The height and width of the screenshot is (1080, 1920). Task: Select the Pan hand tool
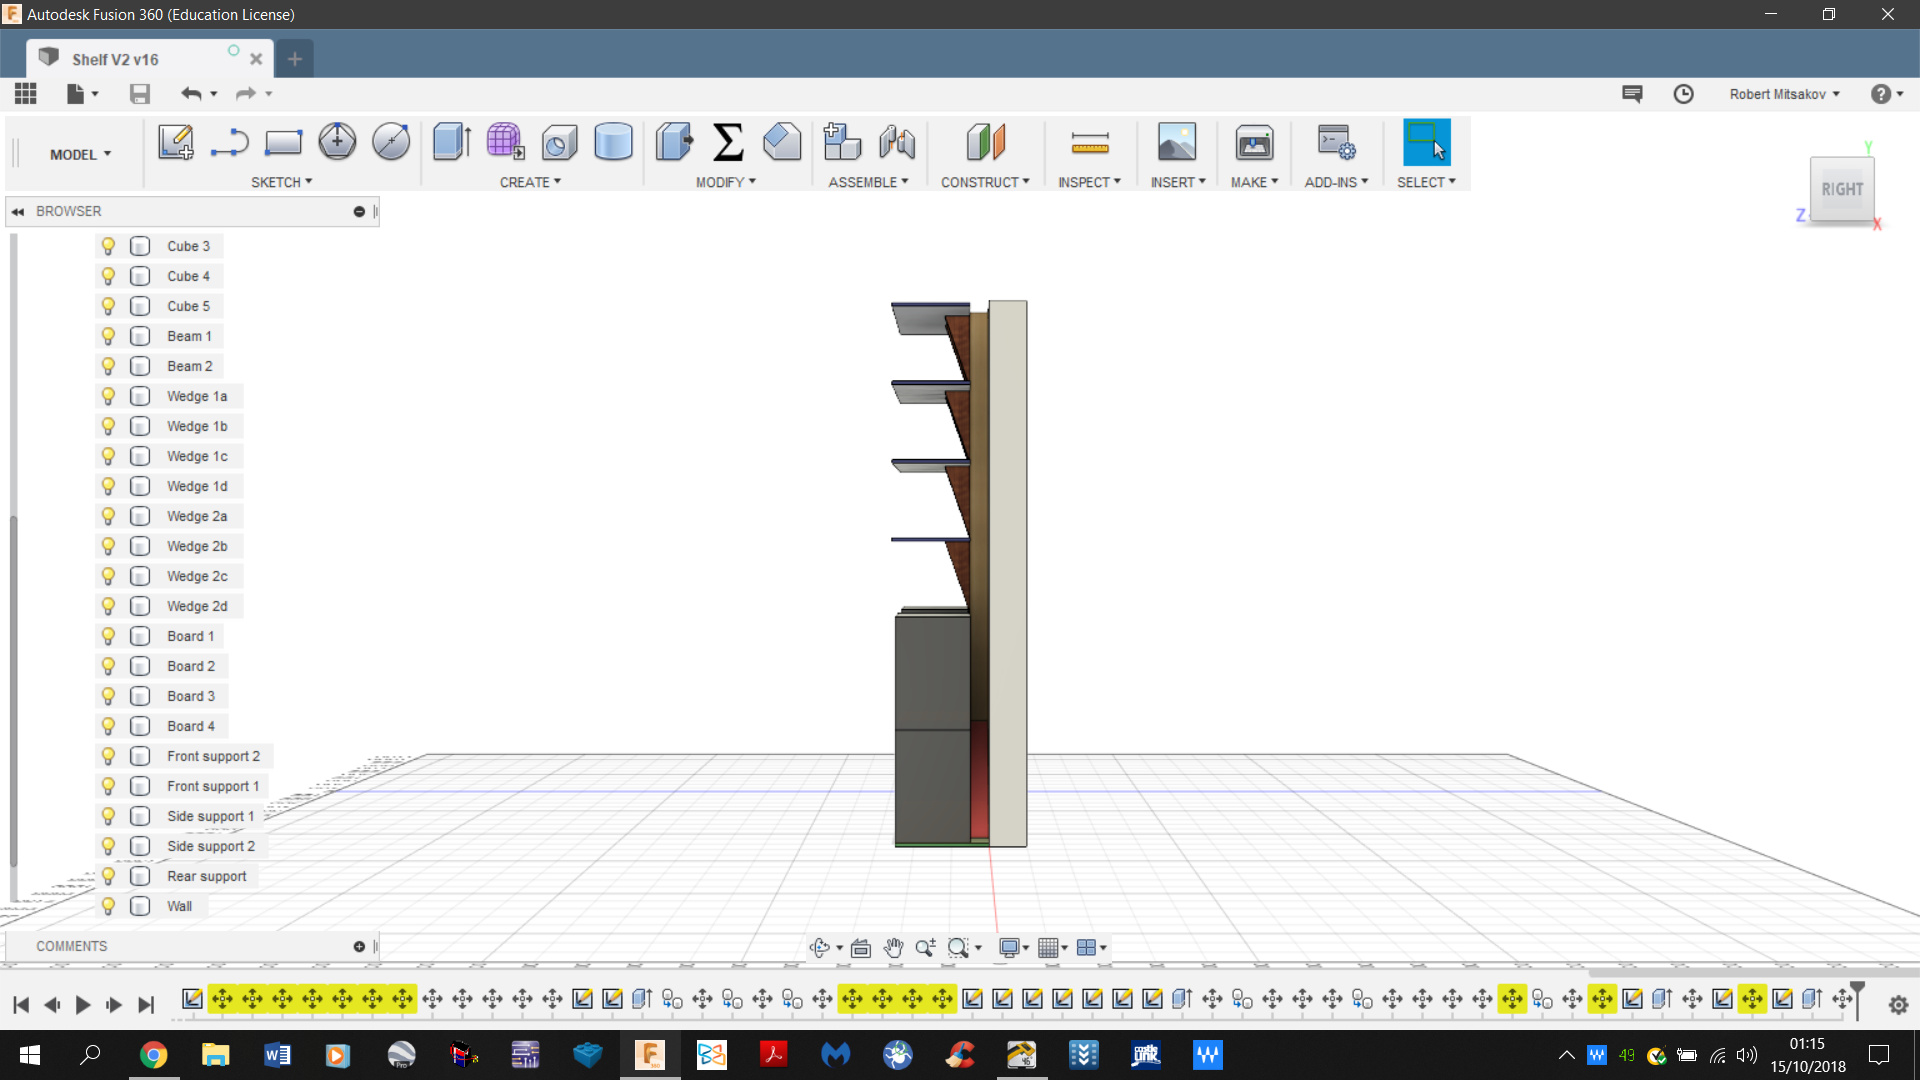point(893,947)
